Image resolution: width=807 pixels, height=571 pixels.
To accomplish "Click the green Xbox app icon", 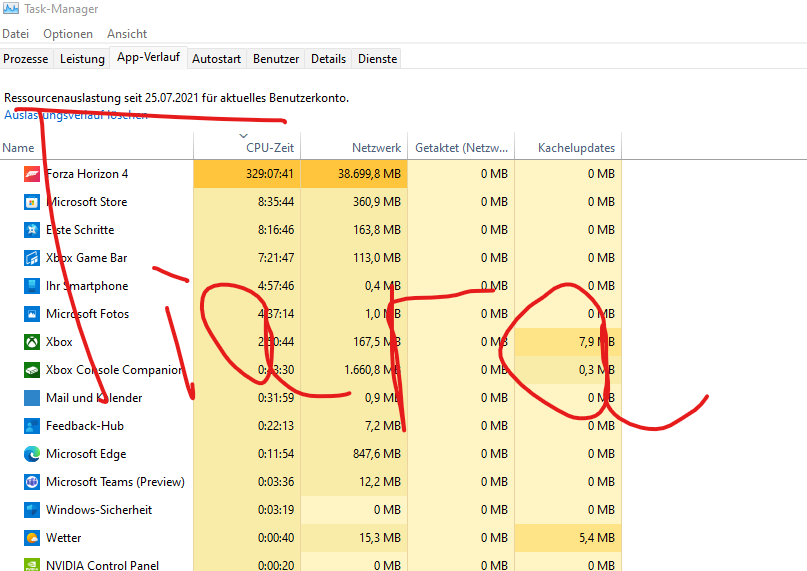I will (x=32, y=342).
